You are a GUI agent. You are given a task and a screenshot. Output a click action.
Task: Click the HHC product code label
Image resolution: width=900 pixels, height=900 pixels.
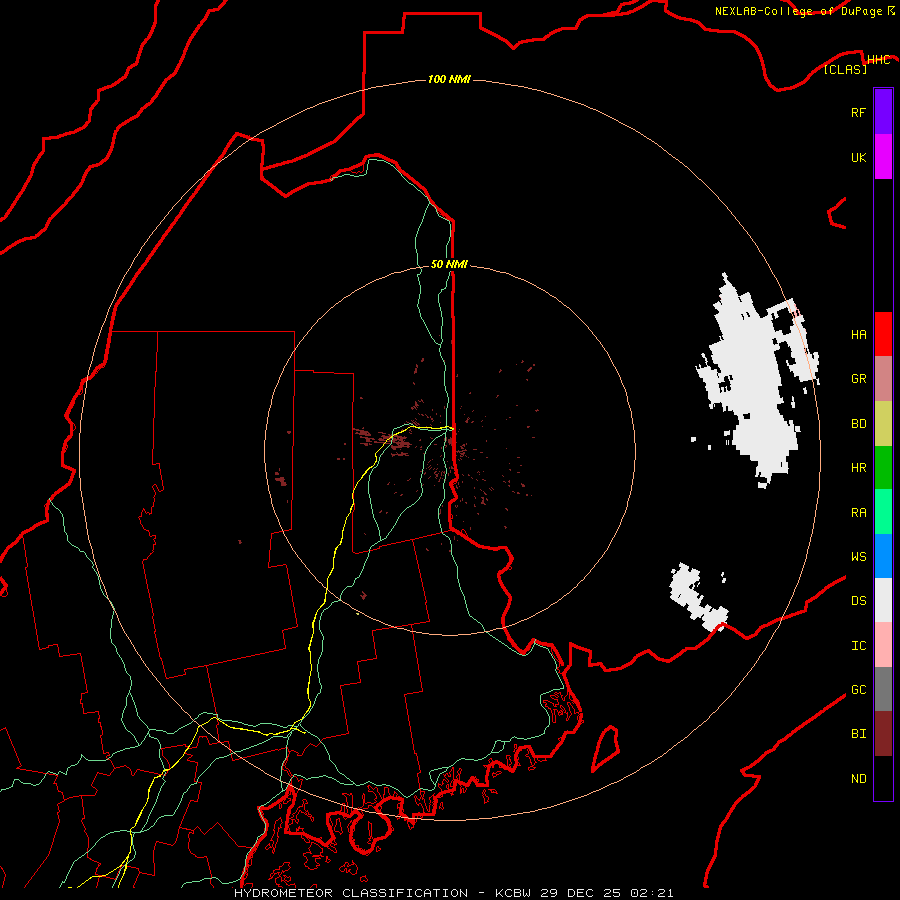(878, 60)
